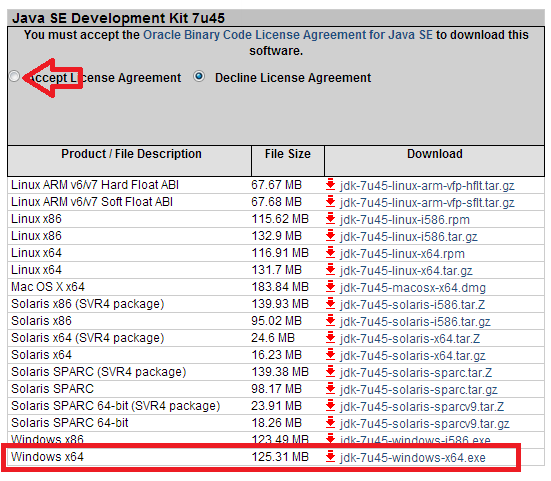Image resolution: width=551 pixels, height=481 pixels.
Task: Click download icon next to jdk-7u45-linux-x64.rpm
Action: click(x=330, y=252)
